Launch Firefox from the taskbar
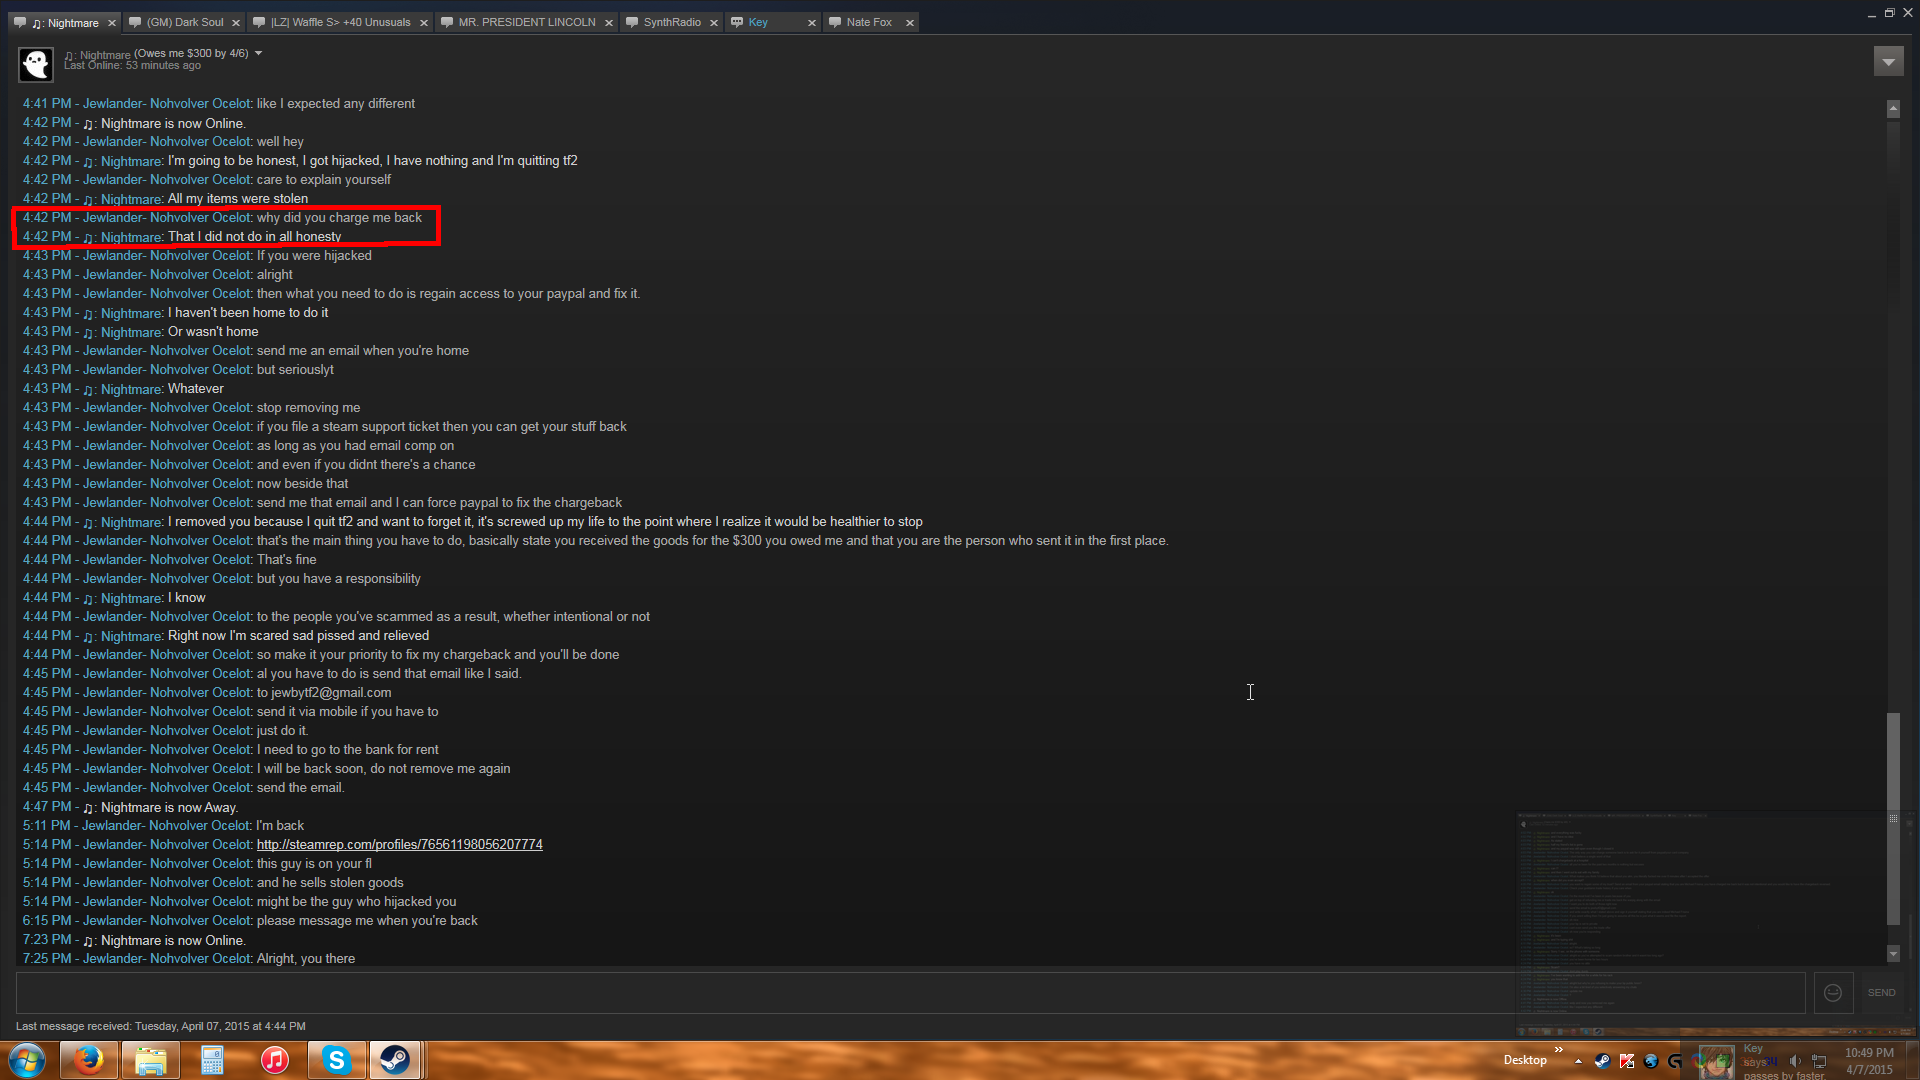This screenshot has height=1080, width=1920. [x=89, y=1060]
